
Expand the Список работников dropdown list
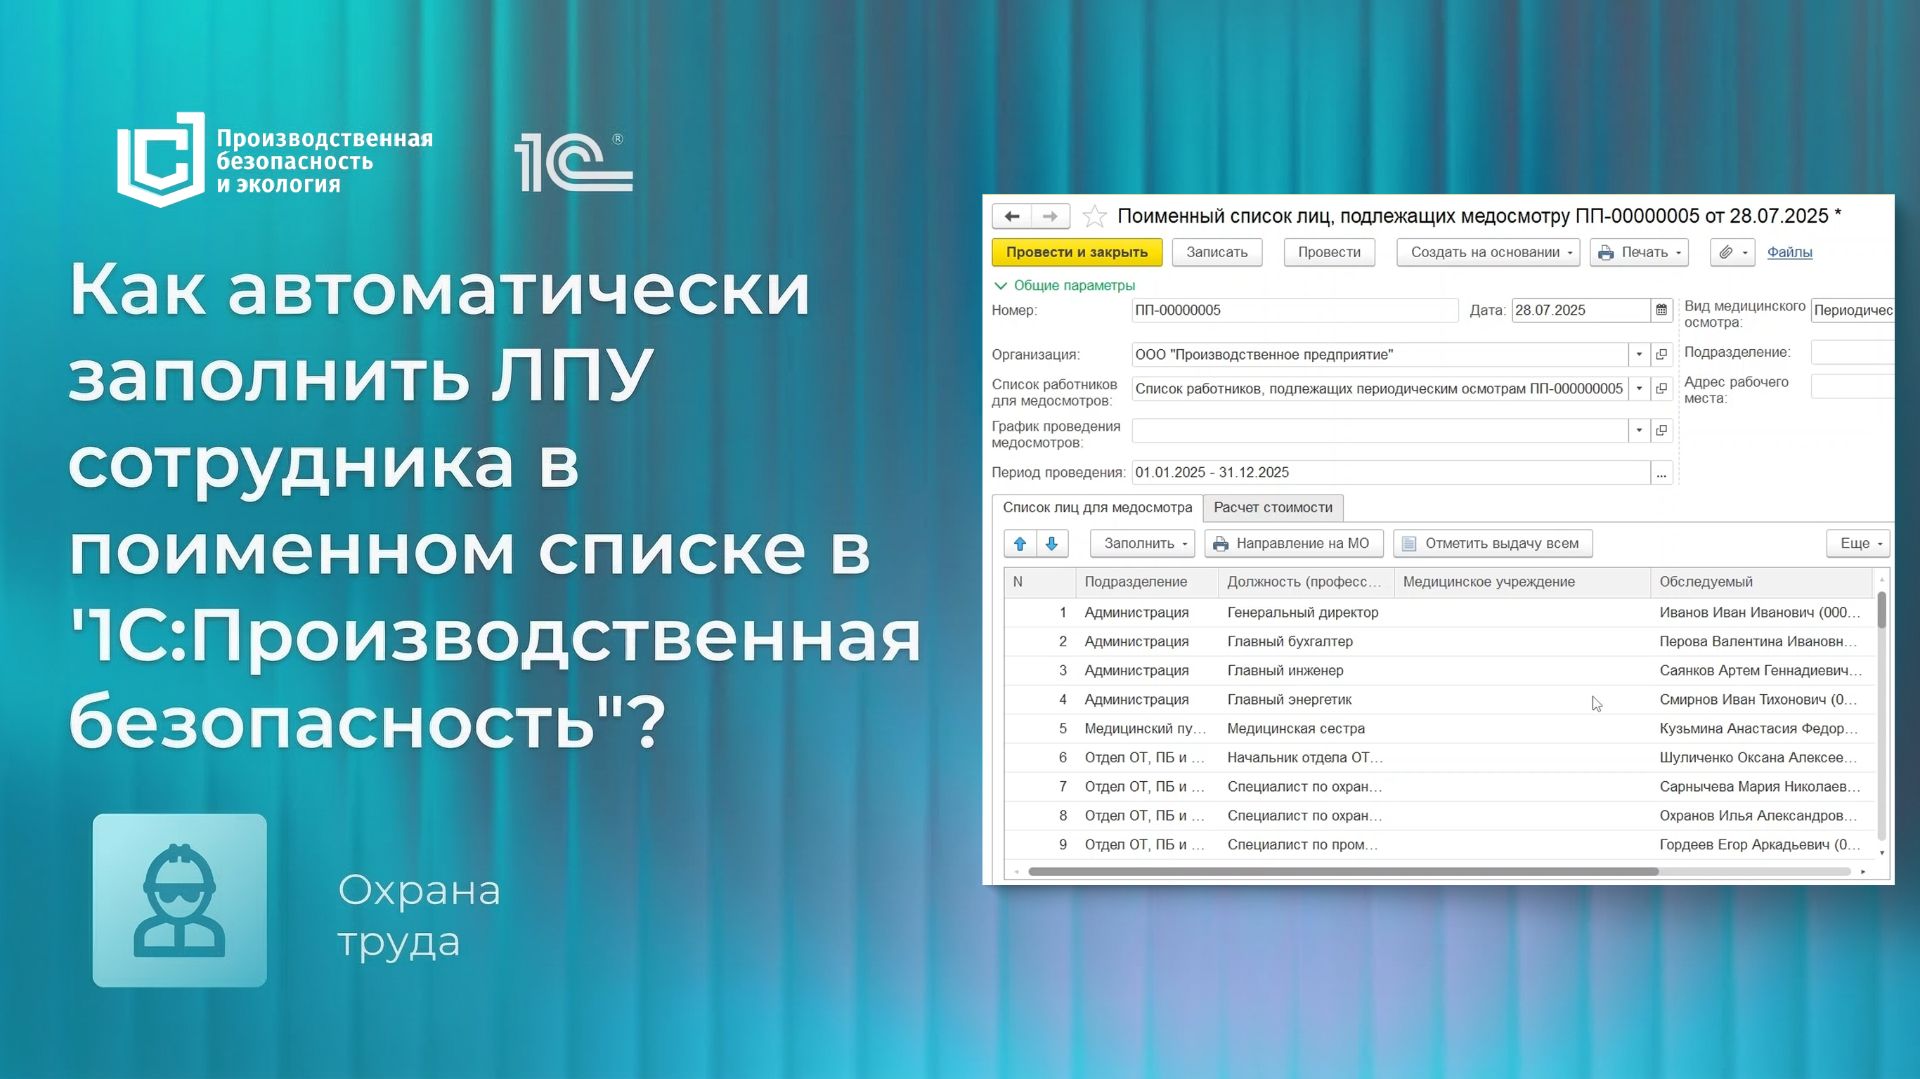(1639, 388)
